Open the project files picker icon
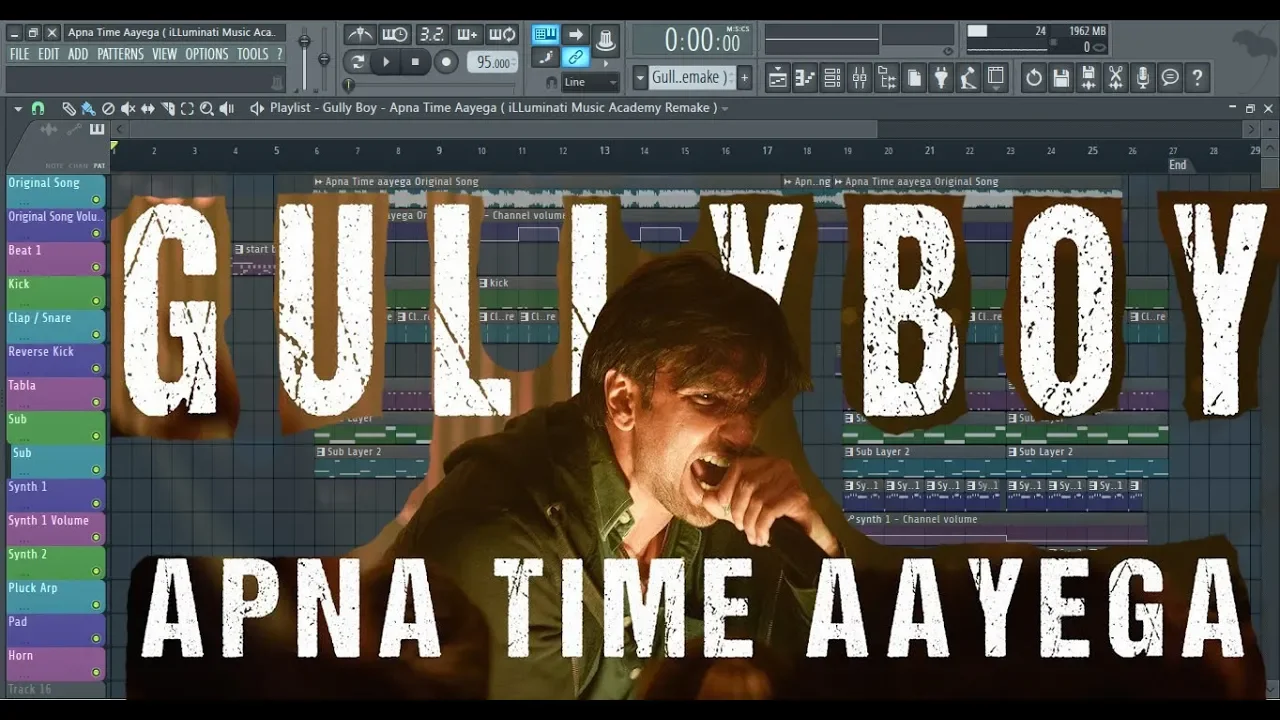This screenshot has height=720, width=1280. [x=913, y=78]
